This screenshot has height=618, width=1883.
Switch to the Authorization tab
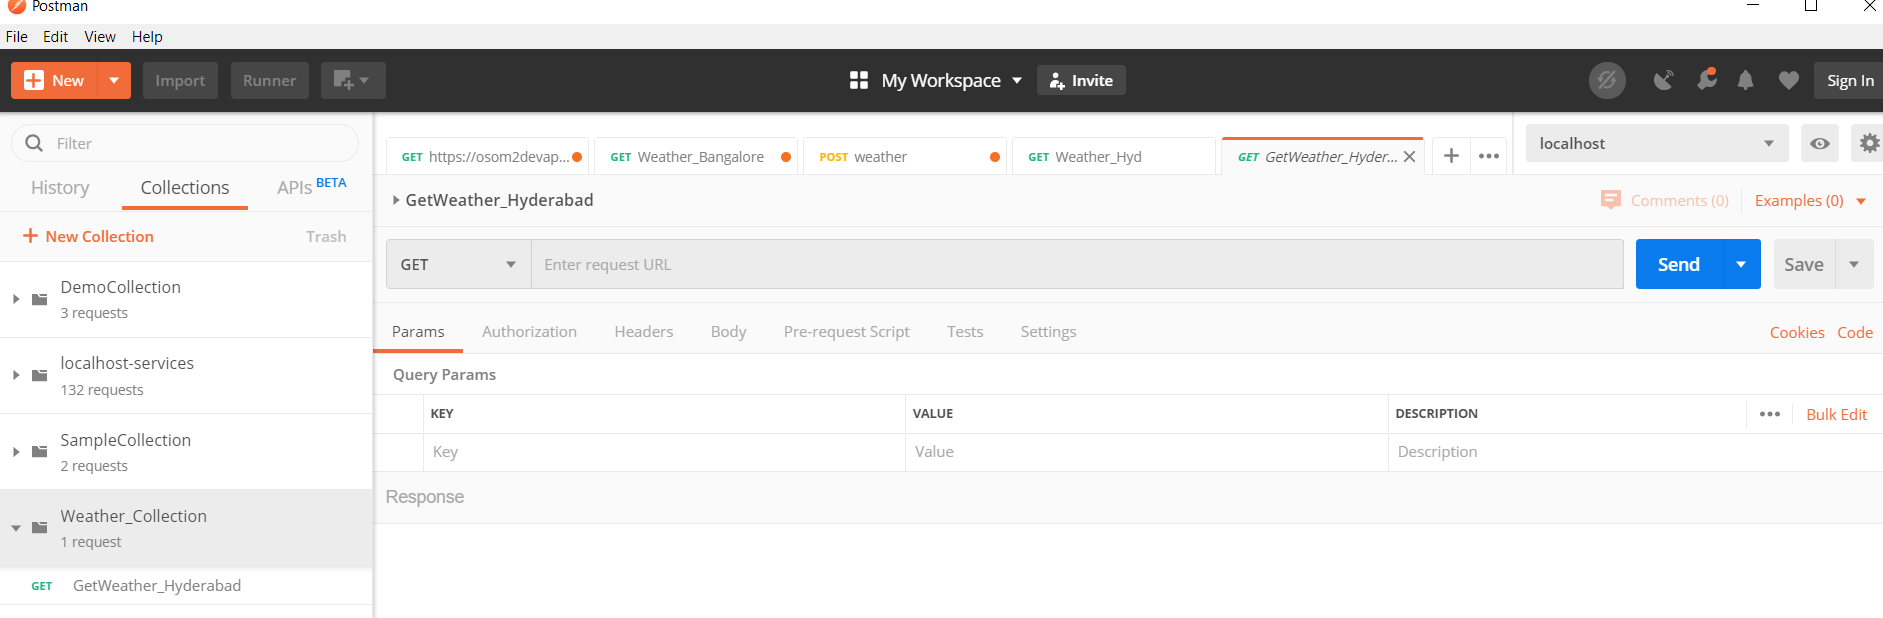[529, 331]
